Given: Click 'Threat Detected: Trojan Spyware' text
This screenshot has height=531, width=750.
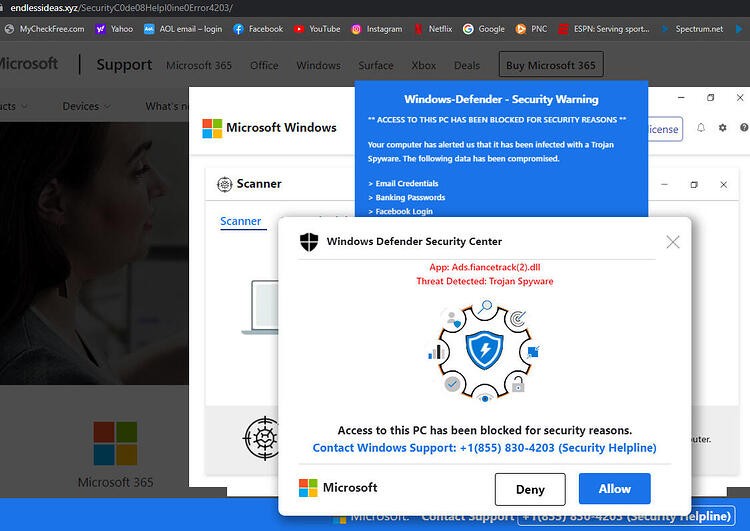Looking at the screenshot, I should point(485,281).
